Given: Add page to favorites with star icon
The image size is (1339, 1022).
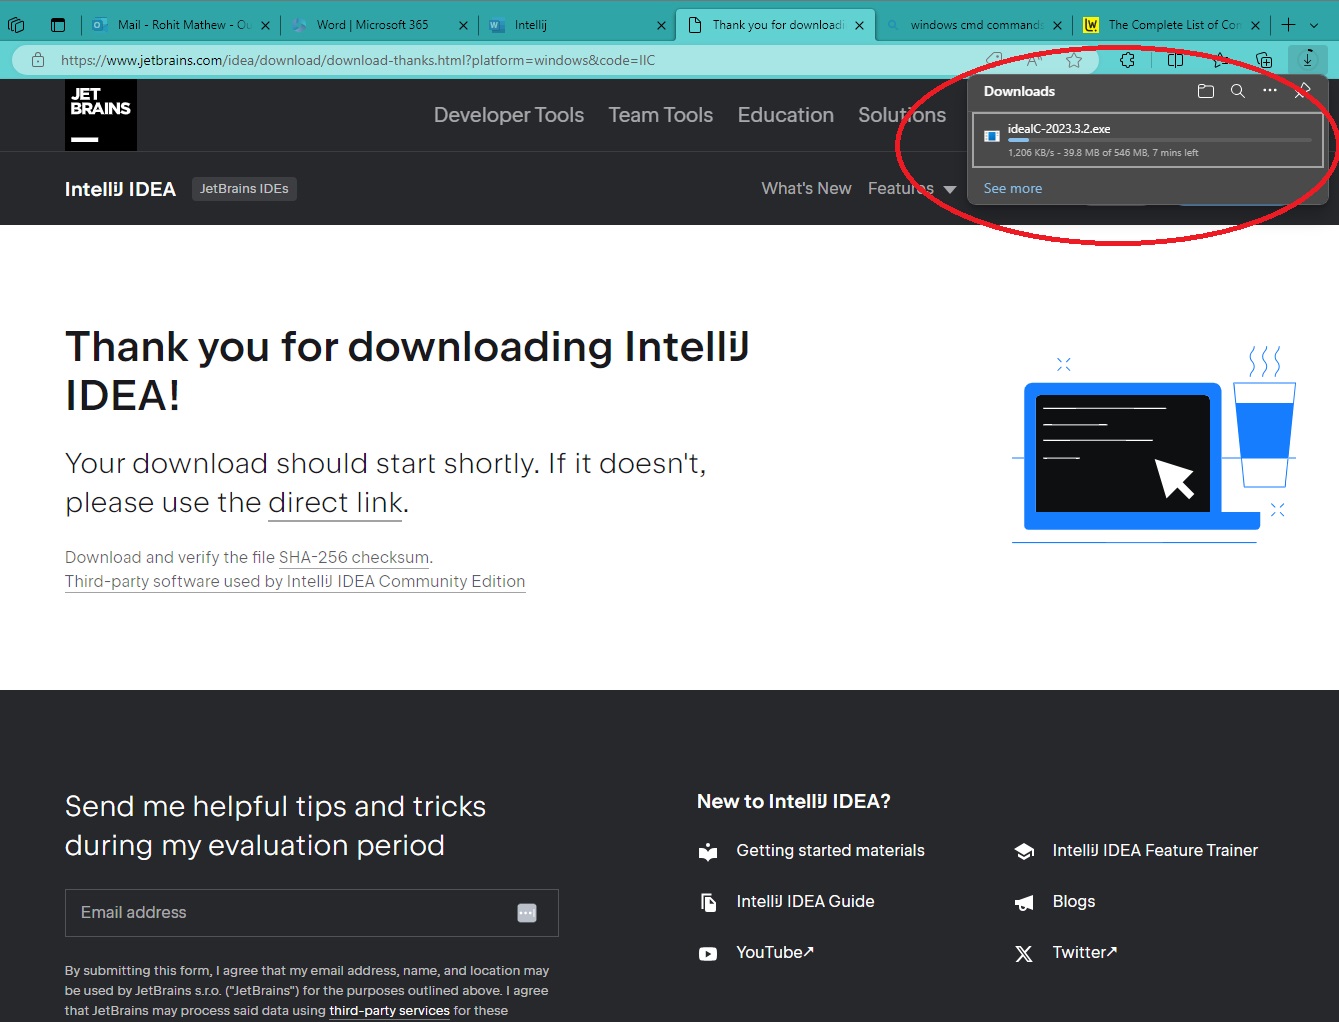Looking at the screenshot, I should click(1075, 60).
